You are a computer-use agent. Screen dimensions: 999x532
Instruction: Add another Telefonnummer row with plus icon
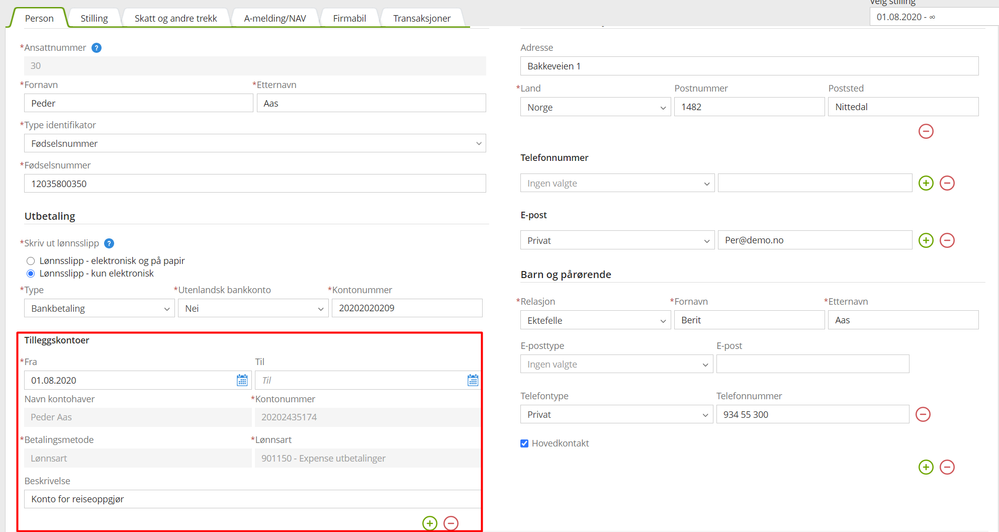point(926,183)
